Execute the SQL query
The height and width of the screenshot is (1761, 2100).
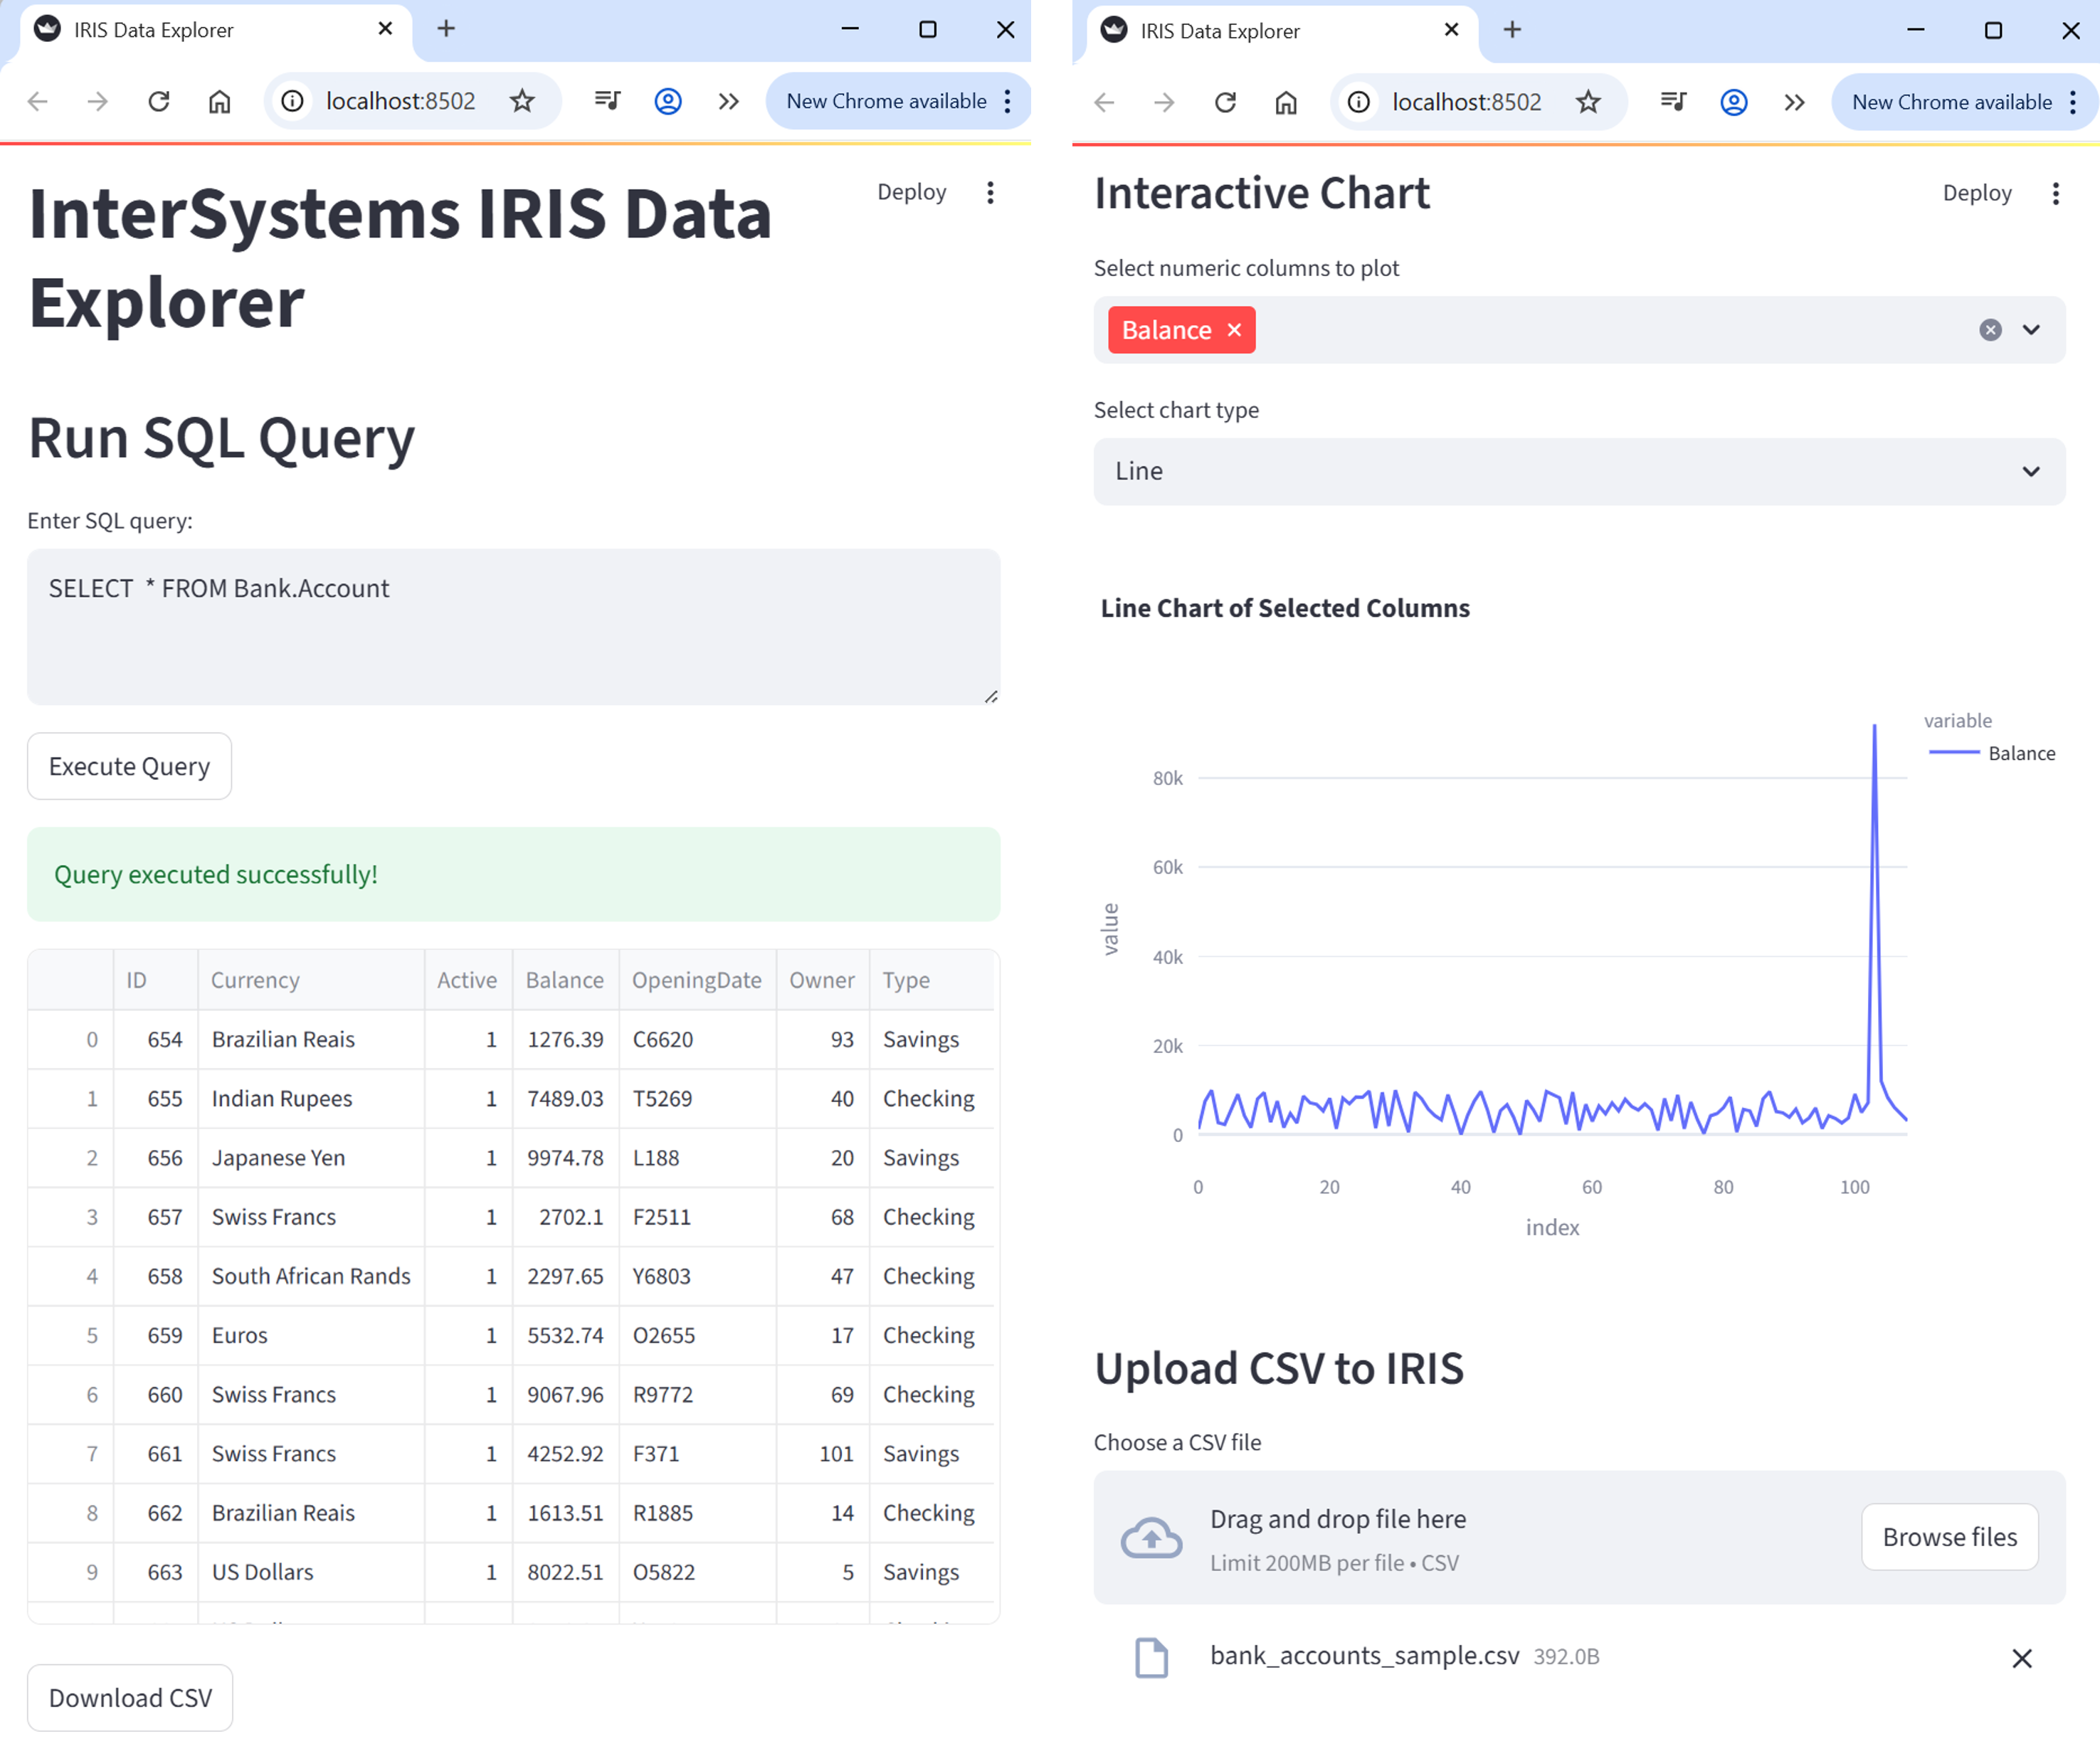point(129,766)
